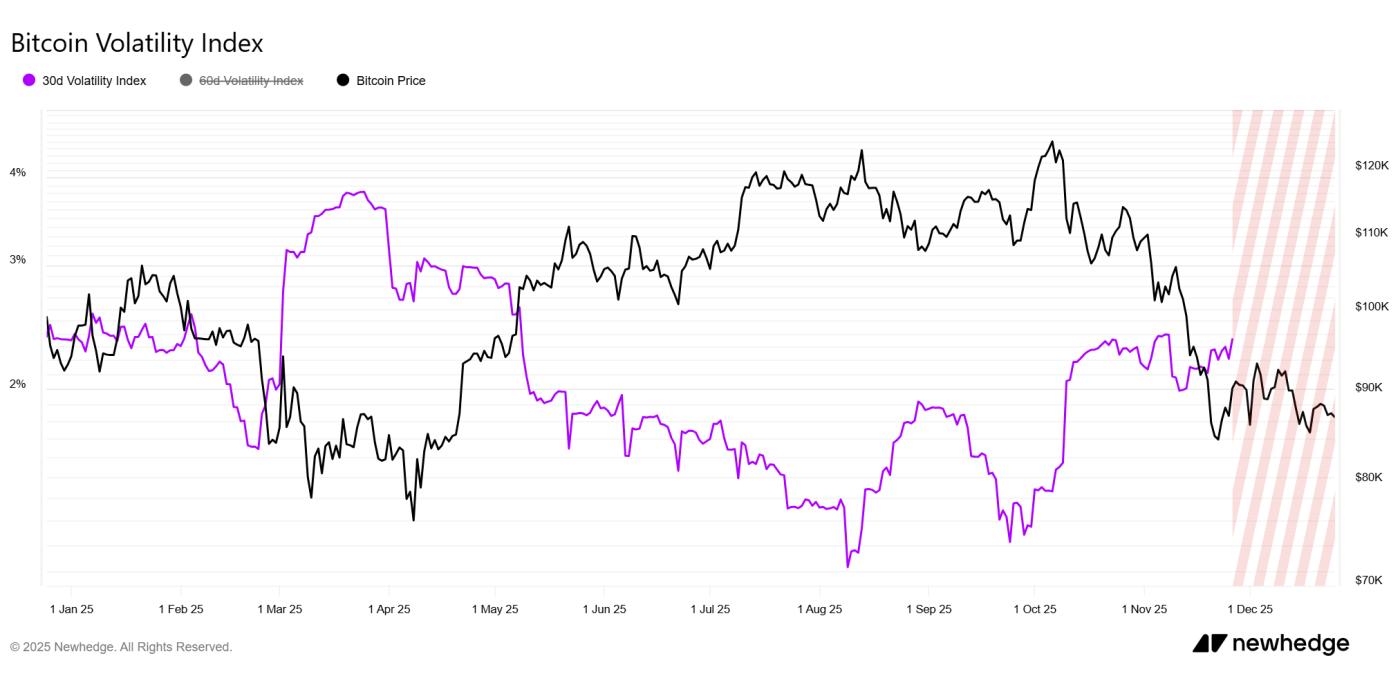This screenshot has width=1400, height=674.
Task: Click the $100K price axis label
Action: point(1372,306)
